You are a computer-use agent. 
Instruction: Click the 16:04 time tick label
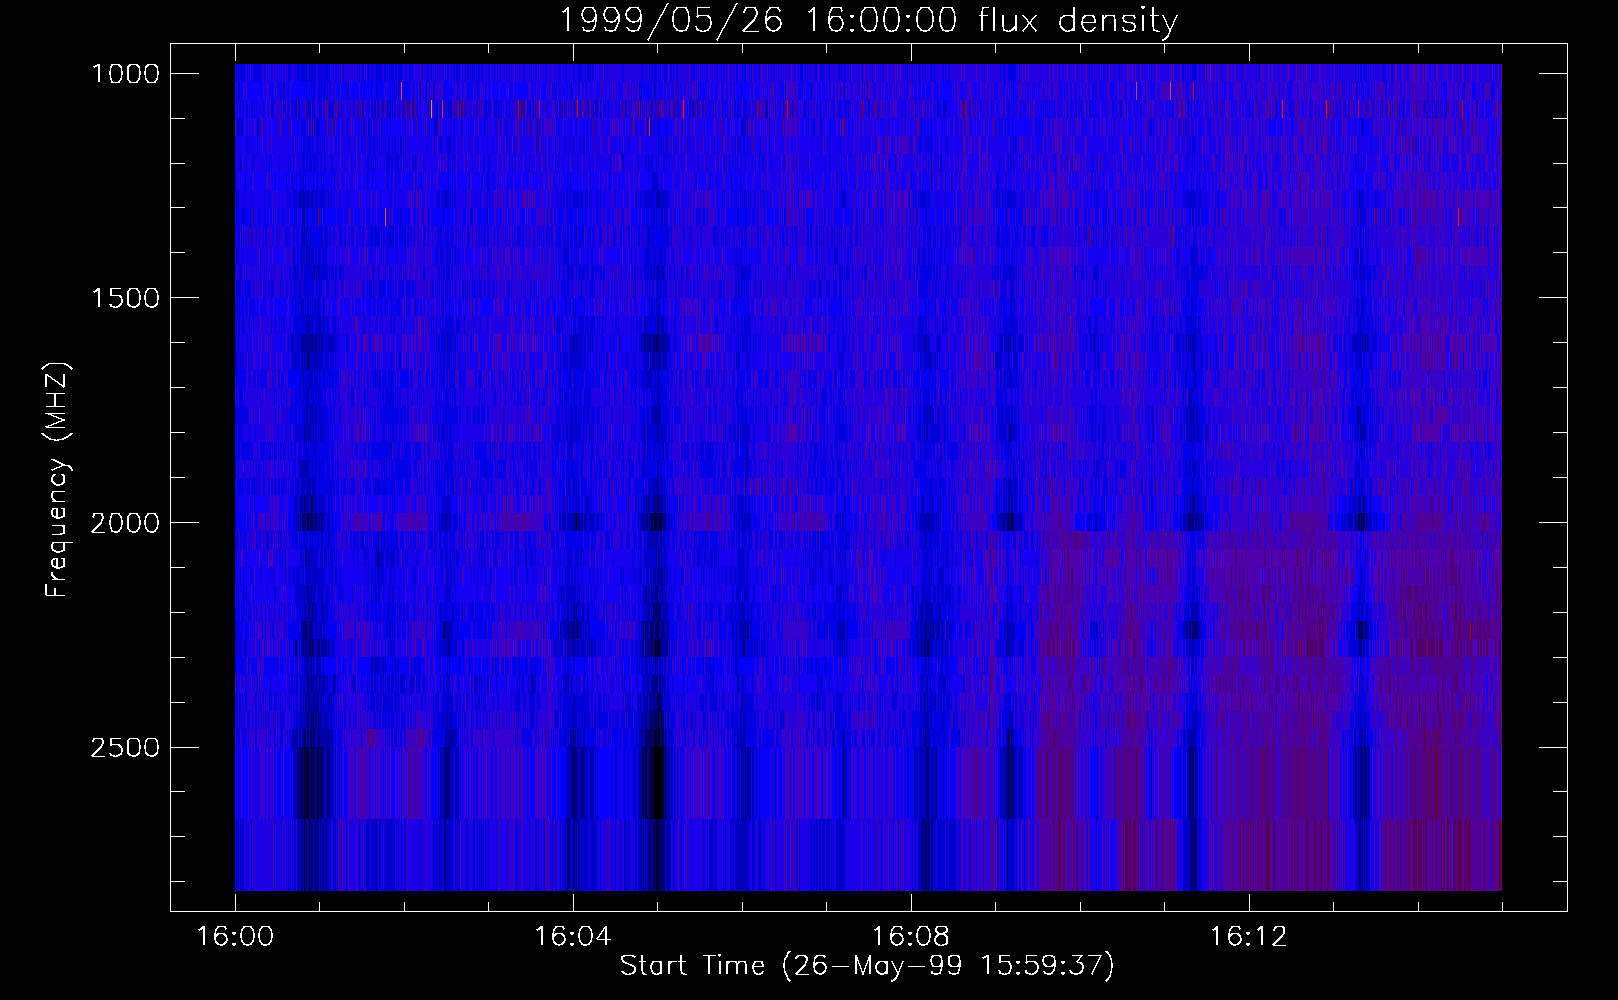point(572,937)
